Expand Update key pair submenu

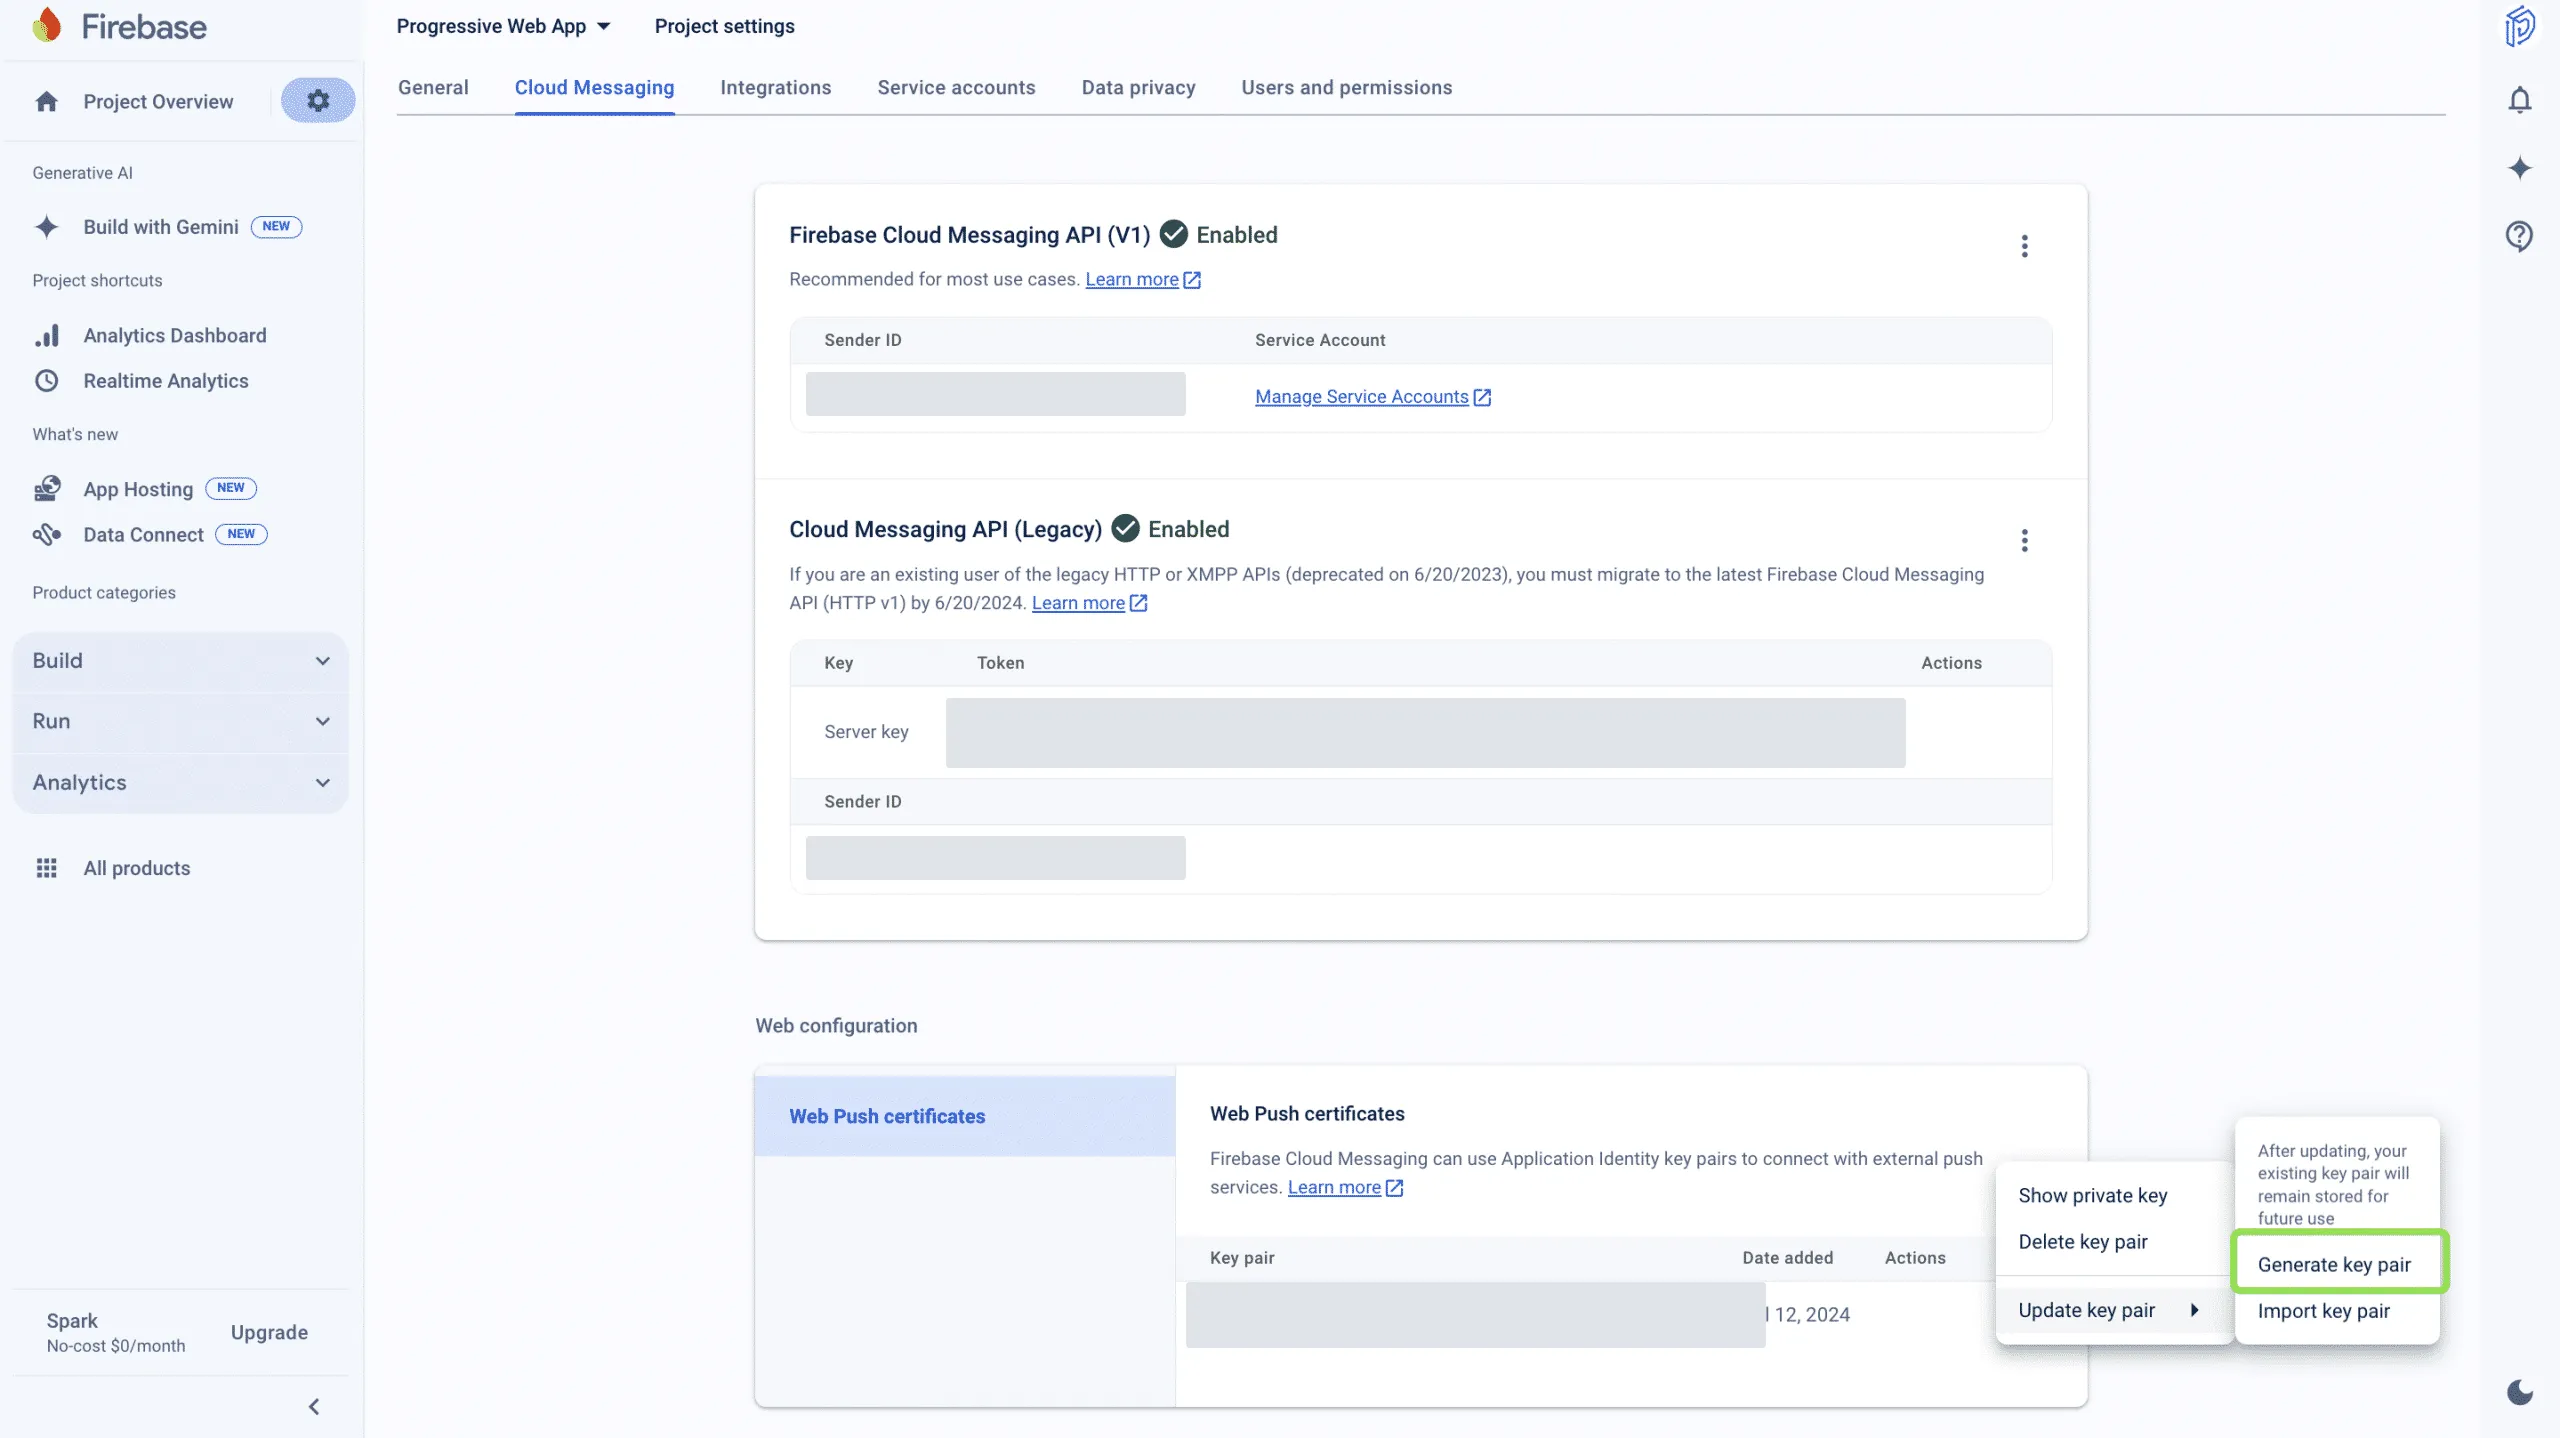[x=2113, y=1310]
